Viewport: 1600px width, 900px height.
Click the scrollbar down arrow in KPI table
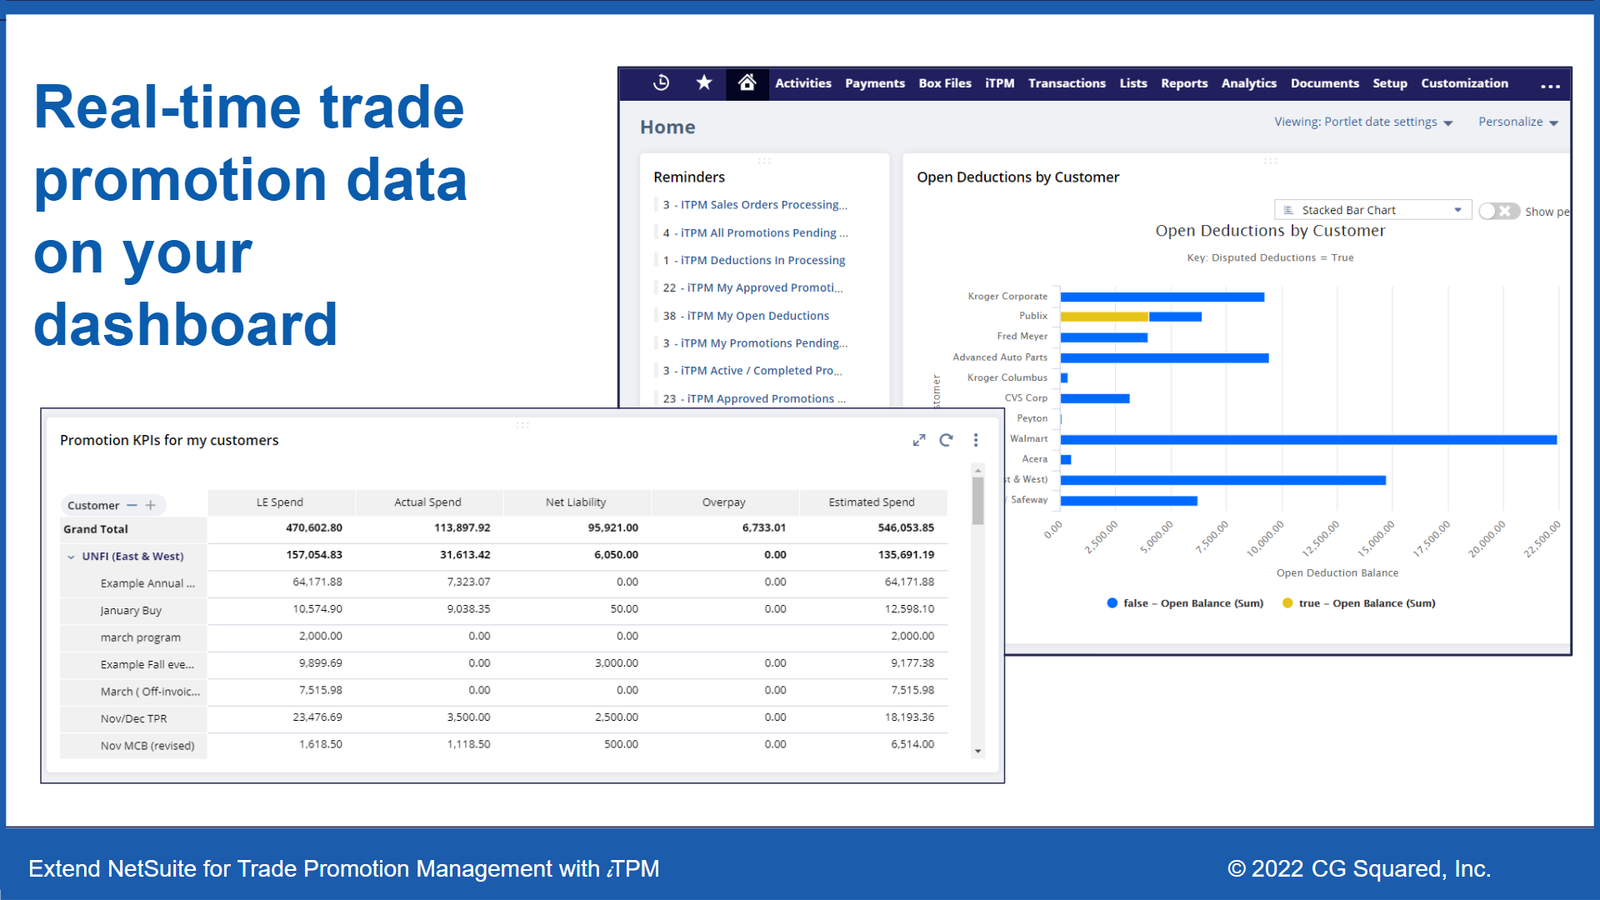(978, 751)
